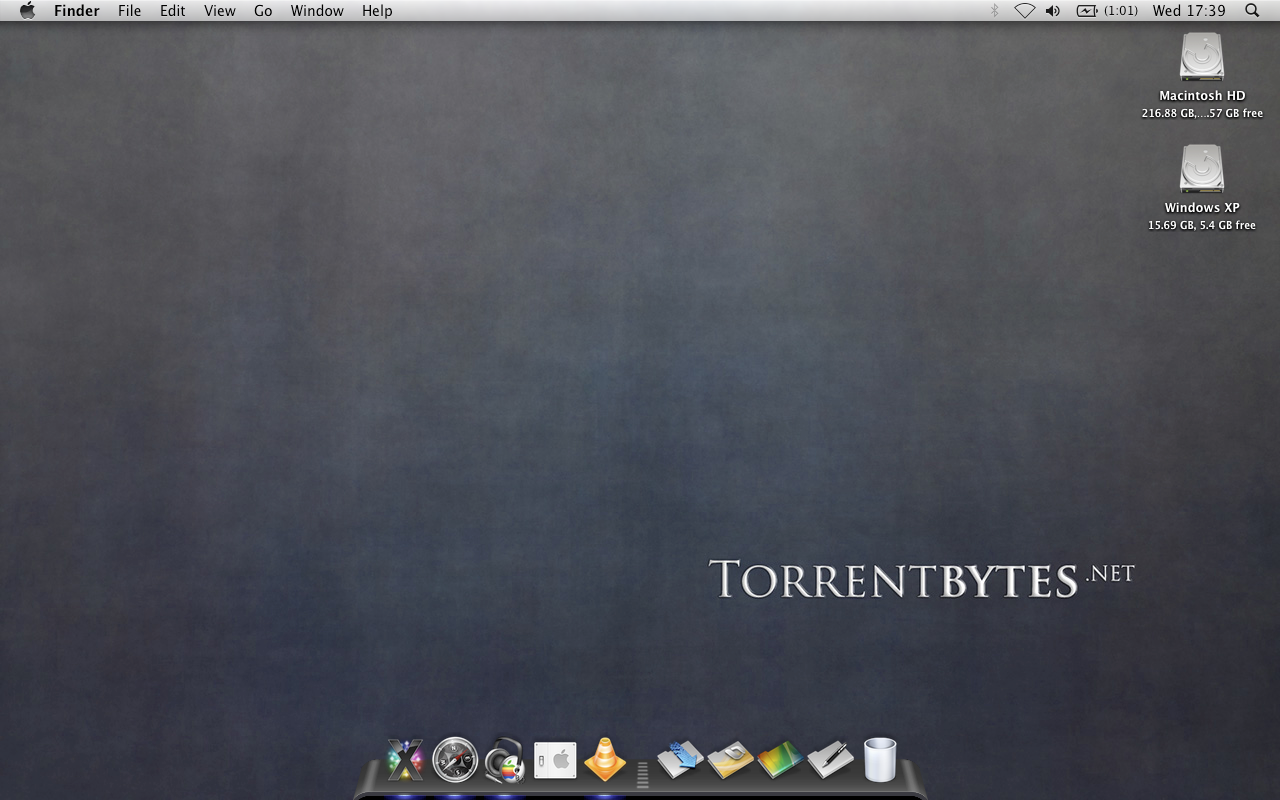Open System Preferences from the Dock
Image resolution: width=1280 pixels, height=800 pixels.
(x=555, y=761)
